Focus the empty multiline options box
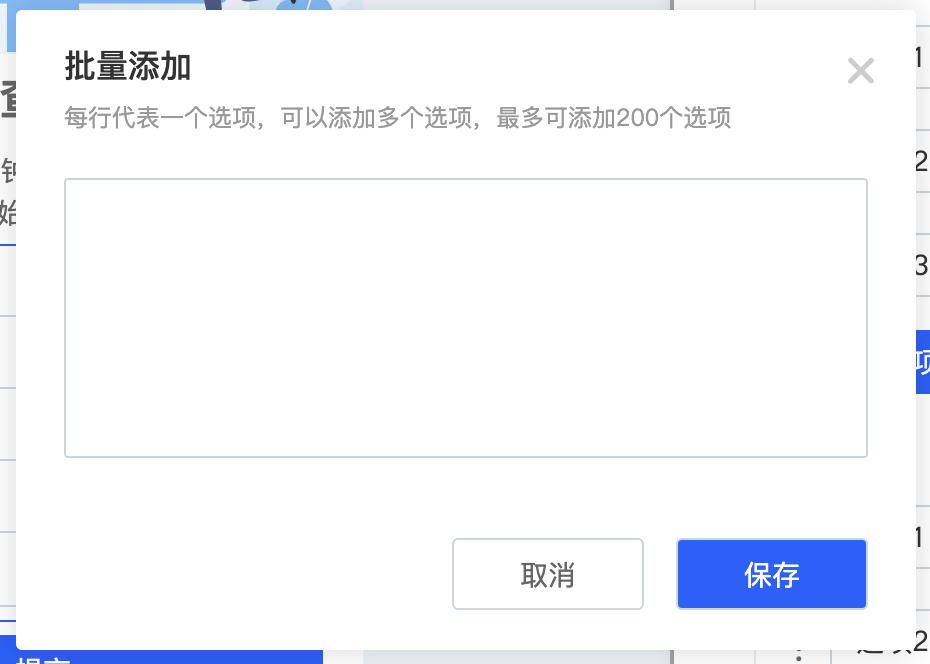This screenshot has width=930, height=664. 466,318
